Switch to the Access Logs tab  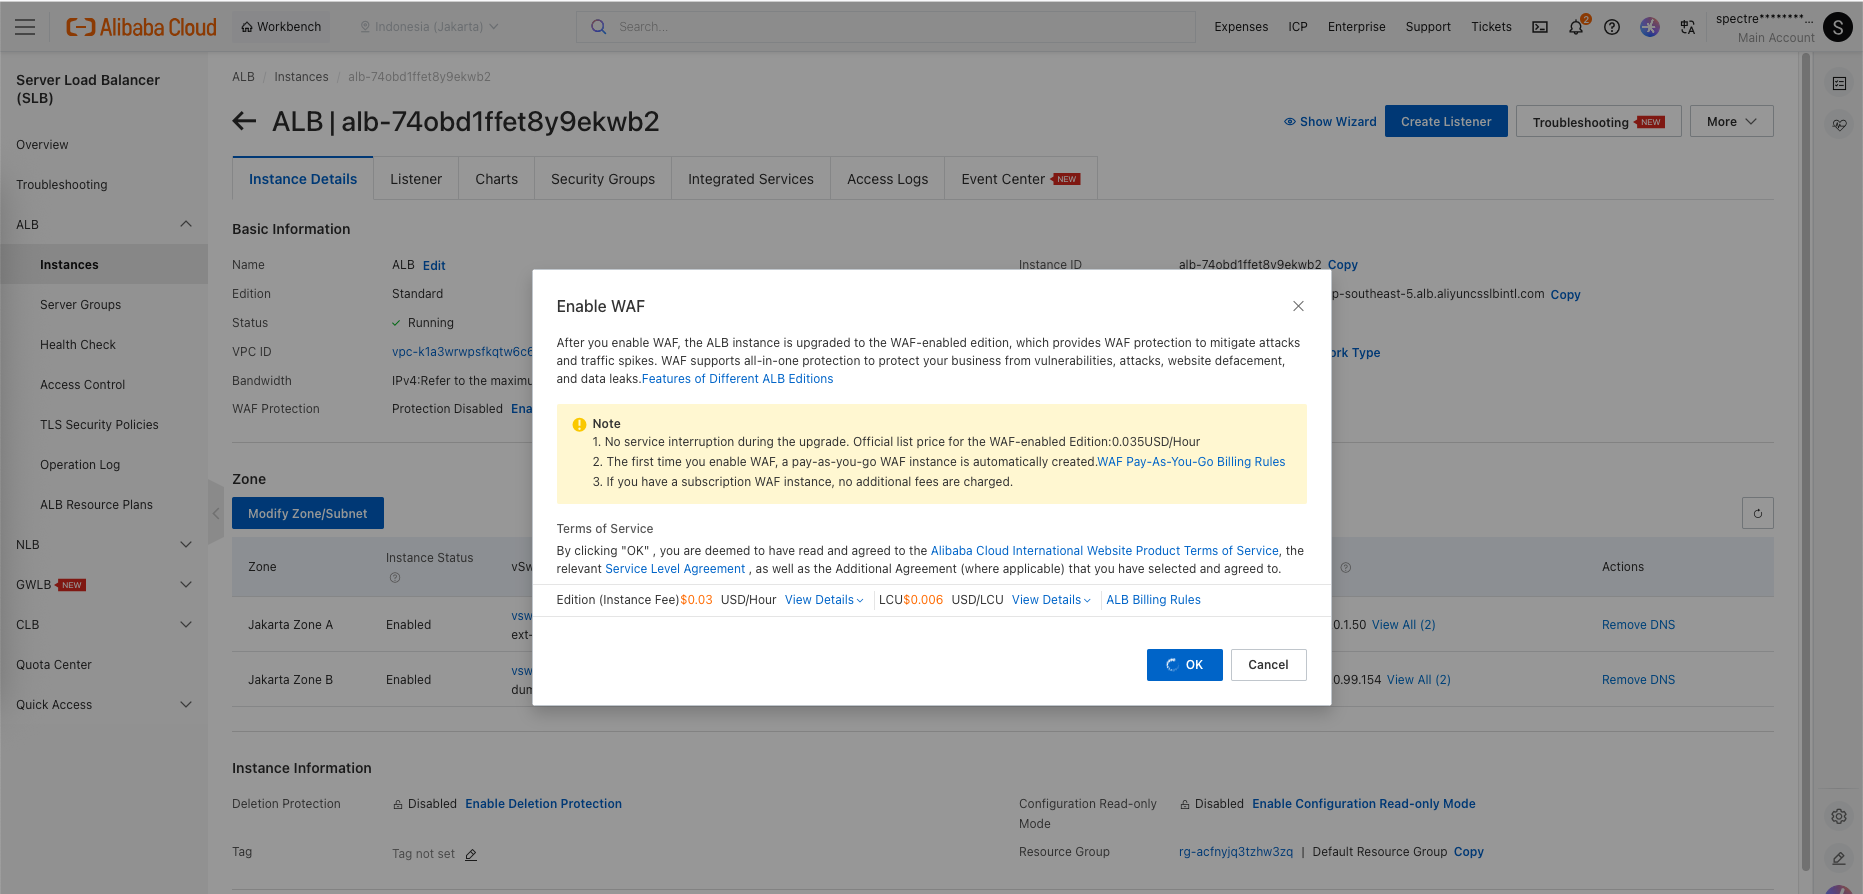[x=887, y=179]
